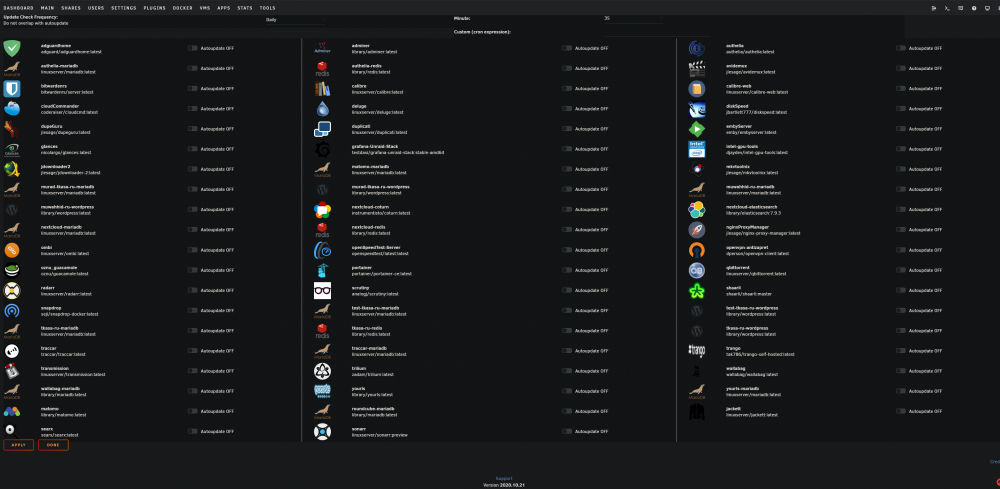
Task: Open the PLUGINS page
Action: click(x=154, y=8)
